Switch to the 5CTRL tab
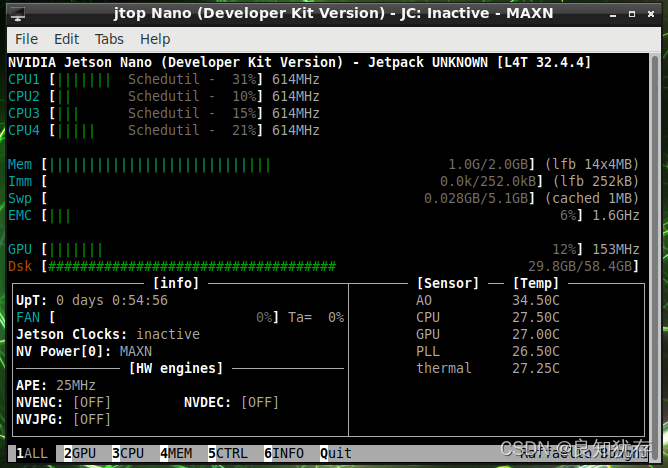The height and width of the screenshot is (468, 668). coord(227,453)
